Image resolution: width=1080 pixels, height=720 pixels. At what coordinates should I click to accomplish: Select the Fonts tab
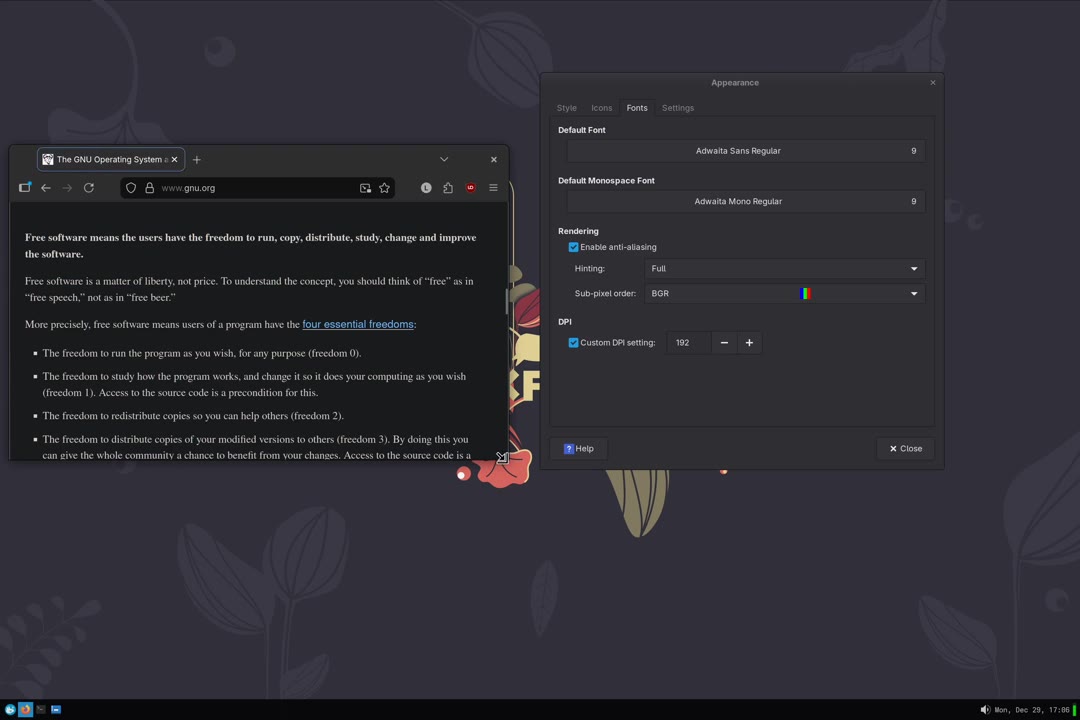[637, 108]
